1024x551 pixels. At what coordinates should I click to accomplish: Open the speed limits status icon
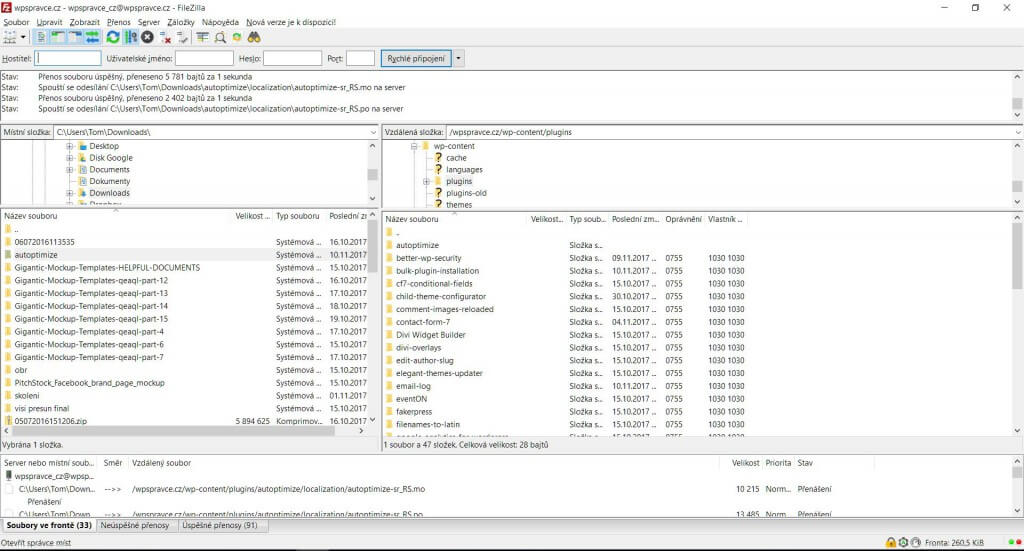916,543
